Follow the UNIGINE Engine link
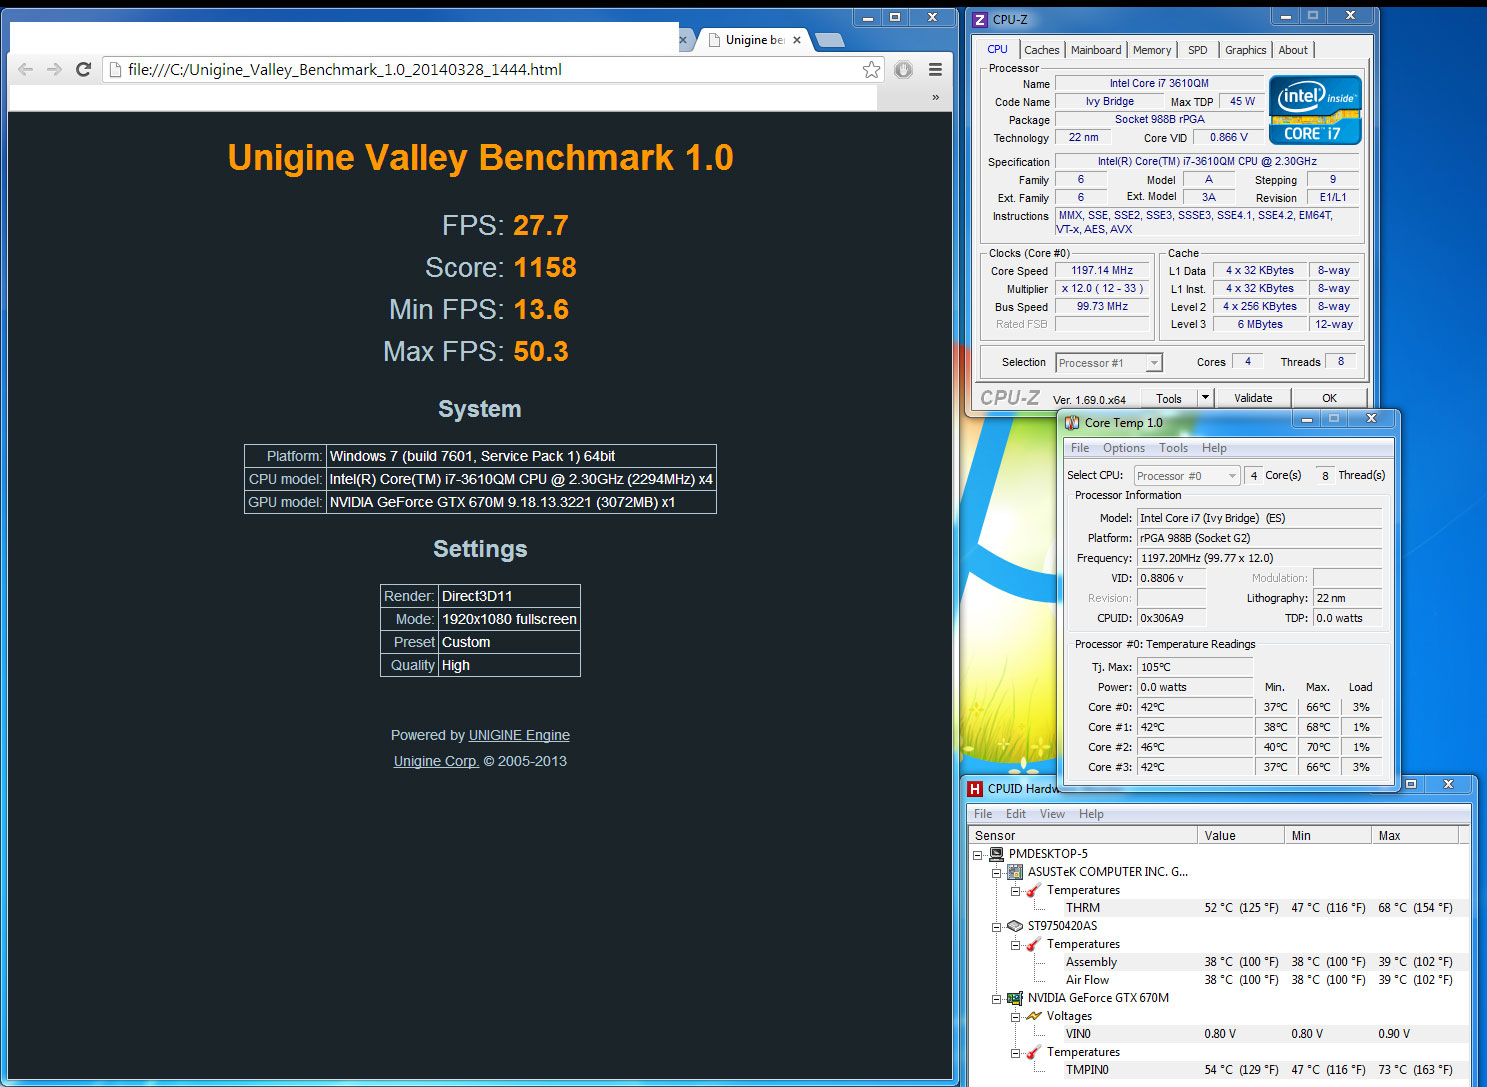The height and width of the screenshot is (1087, 1487). coord(519,735)
